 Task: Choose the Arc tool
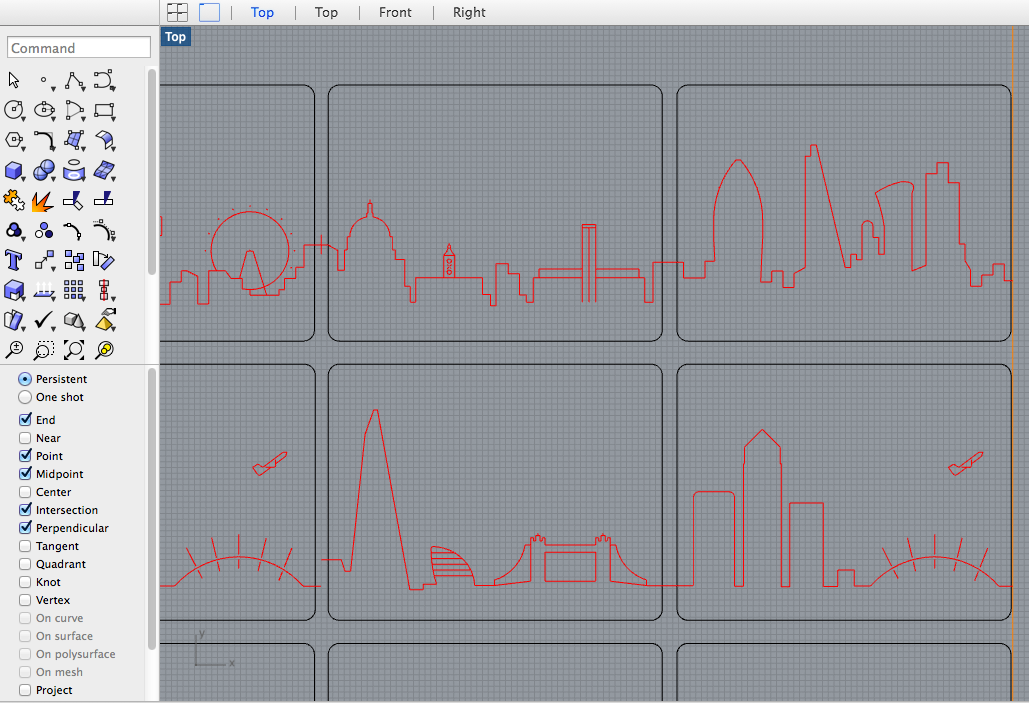pos(74,110)
